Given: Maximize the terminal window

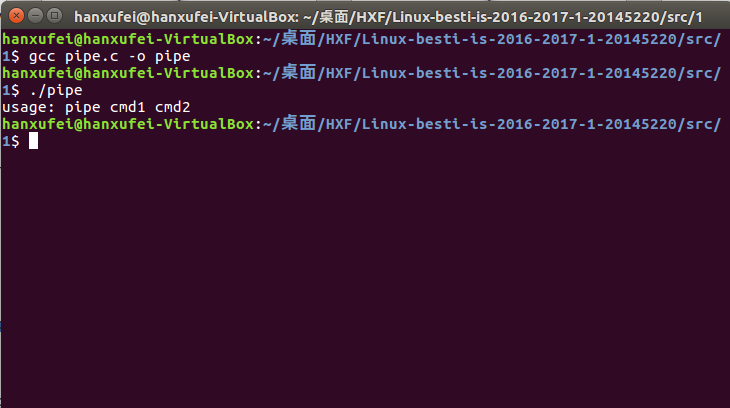Looking at the screenshot, I should click(54, 16).
